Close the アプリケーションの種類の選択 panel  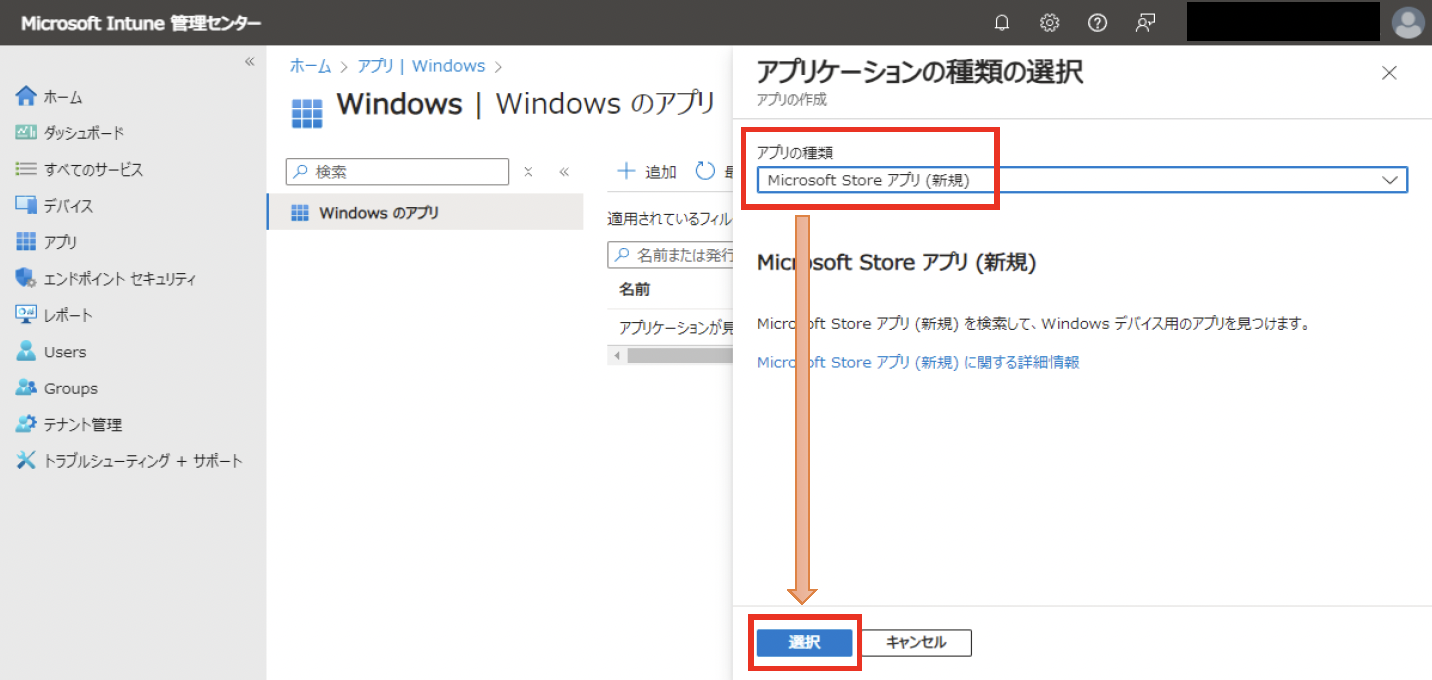[1389, 73]
